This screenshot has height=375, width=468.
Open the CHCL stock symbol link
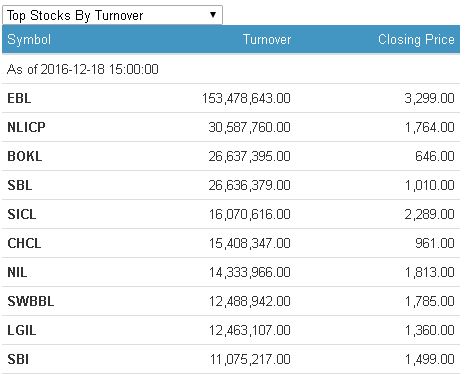click(x=24, y=243)
